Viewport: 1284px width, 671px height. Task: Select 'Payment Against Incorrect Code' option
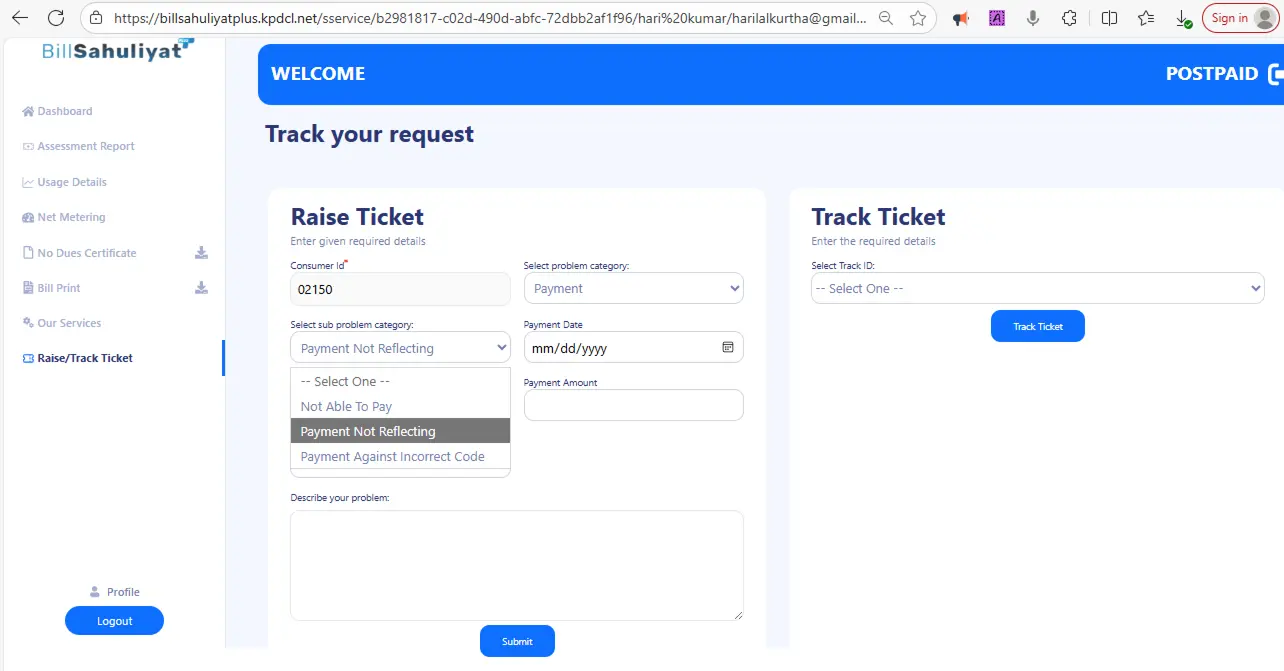(x=392, y=457)
